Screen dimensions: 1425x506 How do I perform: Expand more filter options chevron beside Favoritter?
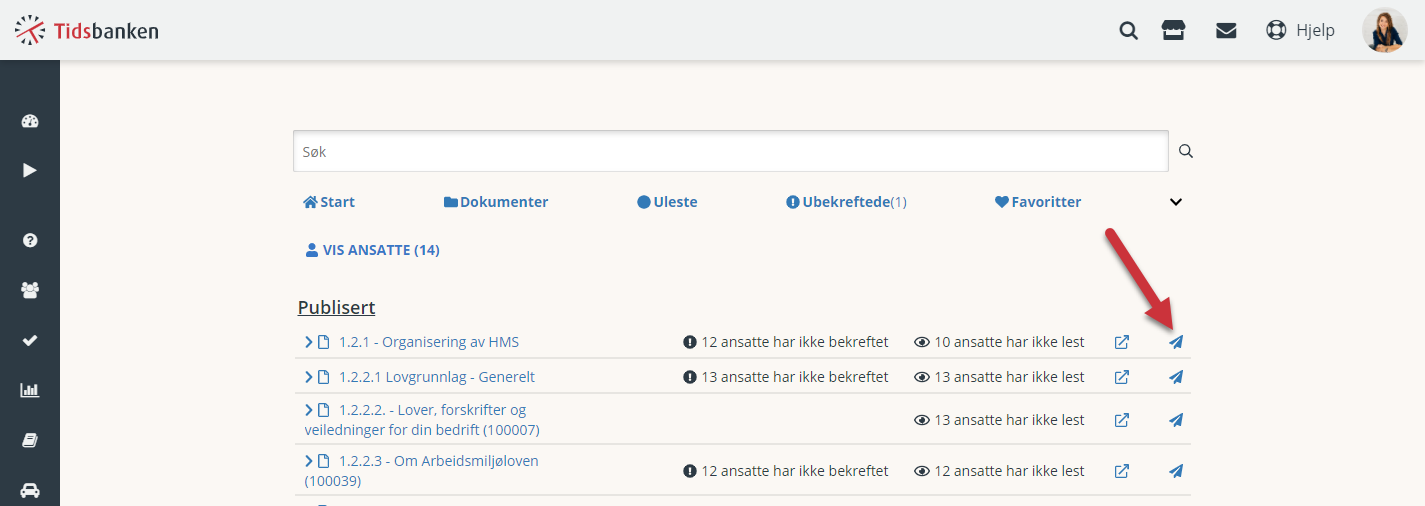coord(1176,202)
